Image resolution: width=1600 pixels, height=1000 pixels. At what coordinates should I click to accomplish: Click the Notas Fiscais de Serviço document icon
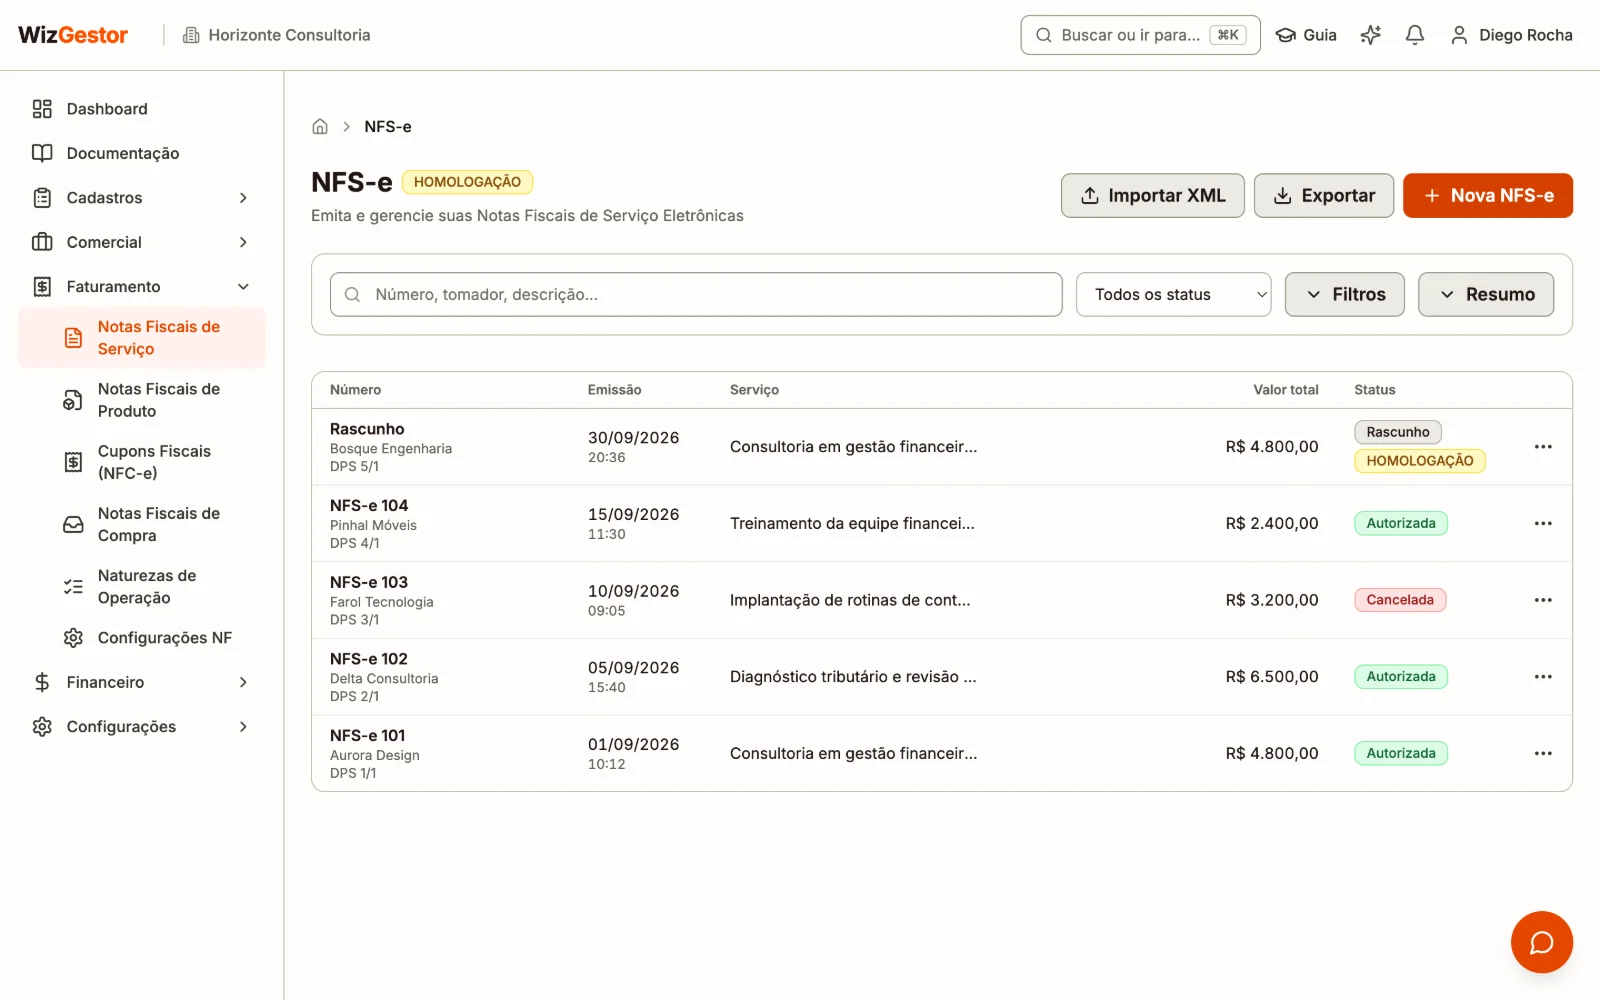click(73, 338)
